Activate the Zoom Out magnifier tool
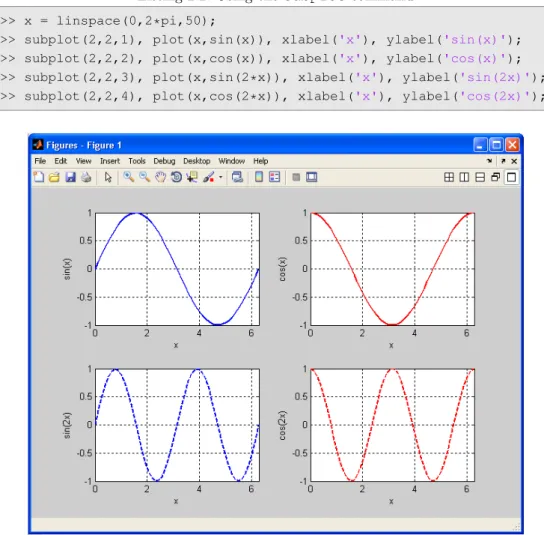This screenshot has height=535, width=544. click(144, 177)
